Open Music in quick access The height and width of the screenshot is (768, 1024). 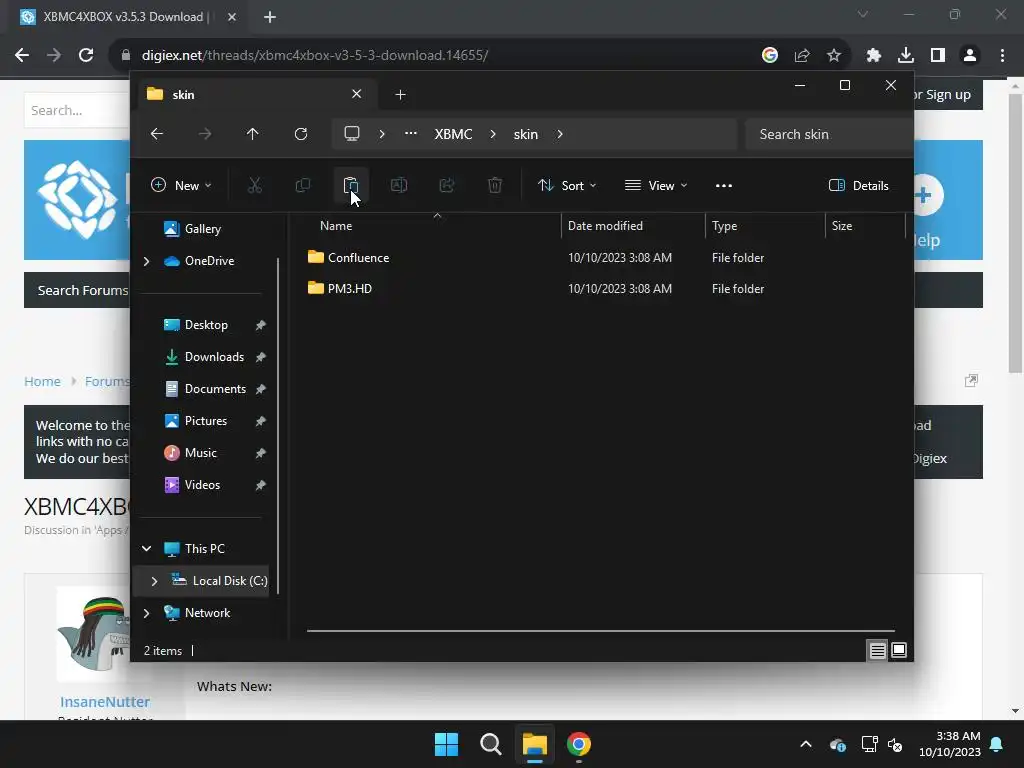coord(200,453)
